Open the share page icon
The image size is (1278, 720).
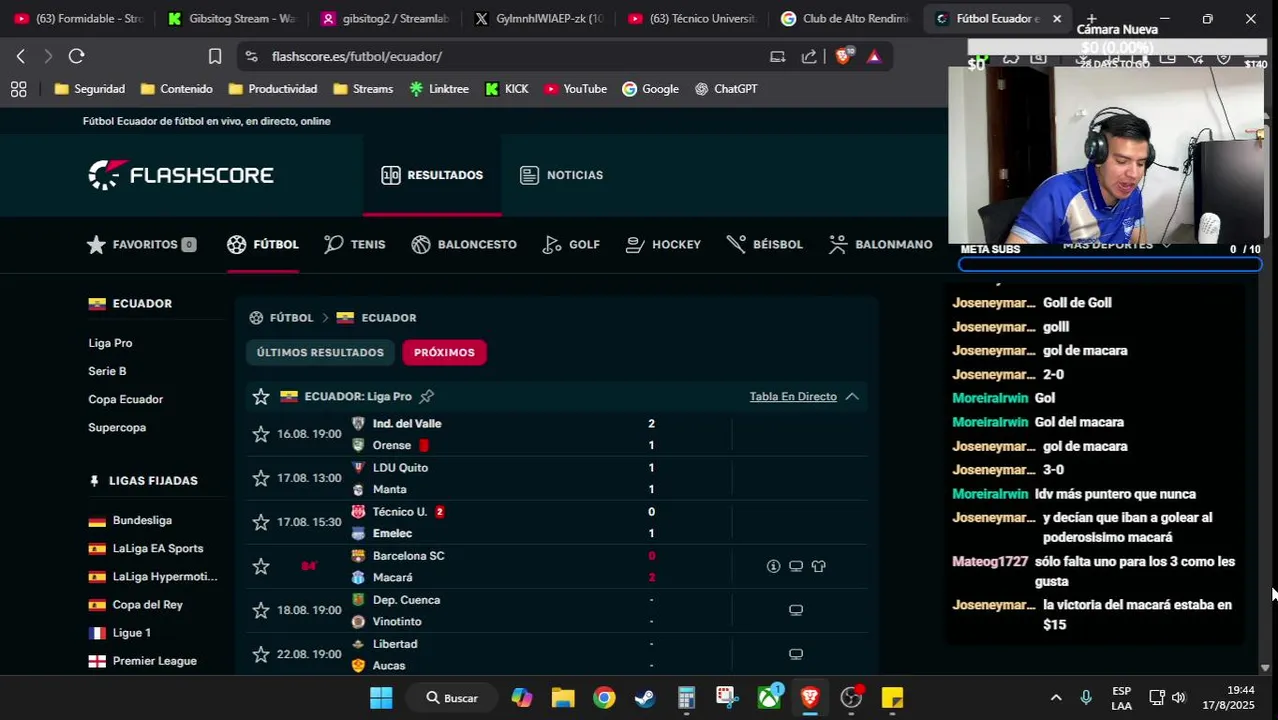coord(809,56)
